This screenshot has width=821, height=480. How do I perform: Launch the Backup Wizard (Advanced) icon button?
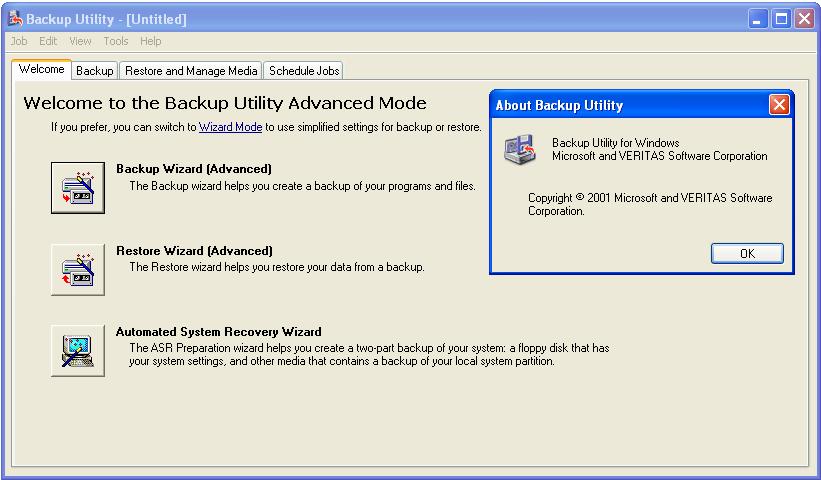pos(78,188)
